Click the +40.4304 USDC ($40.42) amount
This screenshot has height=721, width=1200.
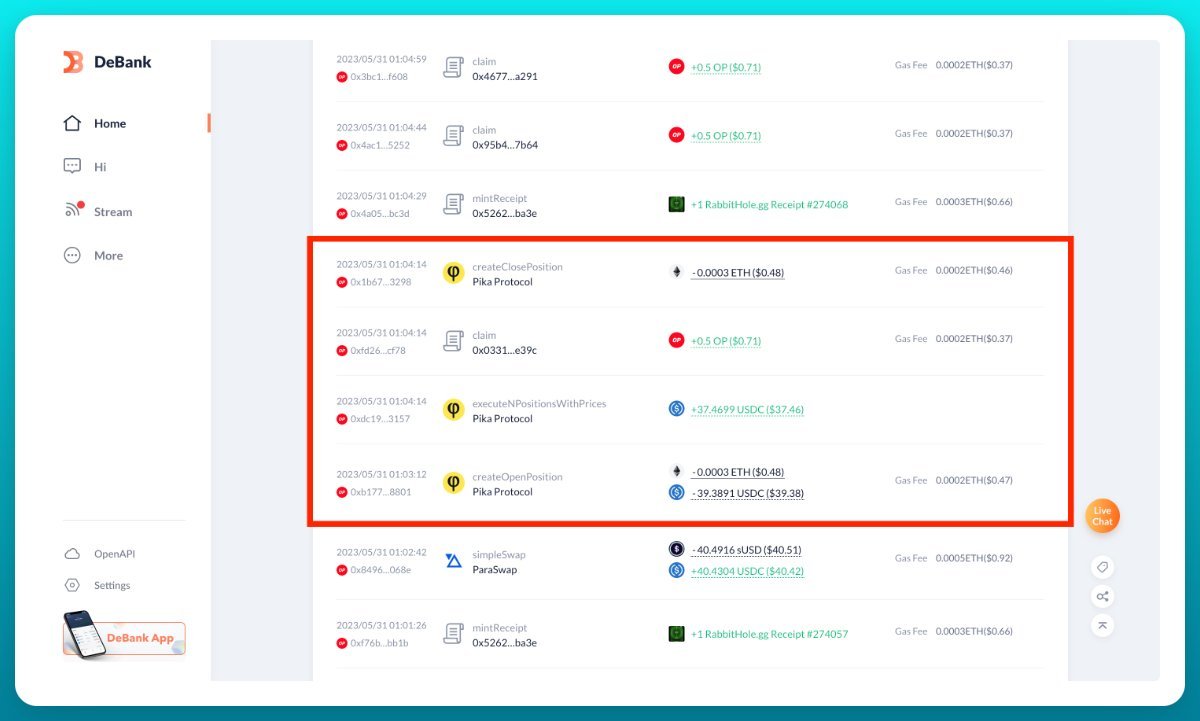pyautogui.click(x=747, y=571)
